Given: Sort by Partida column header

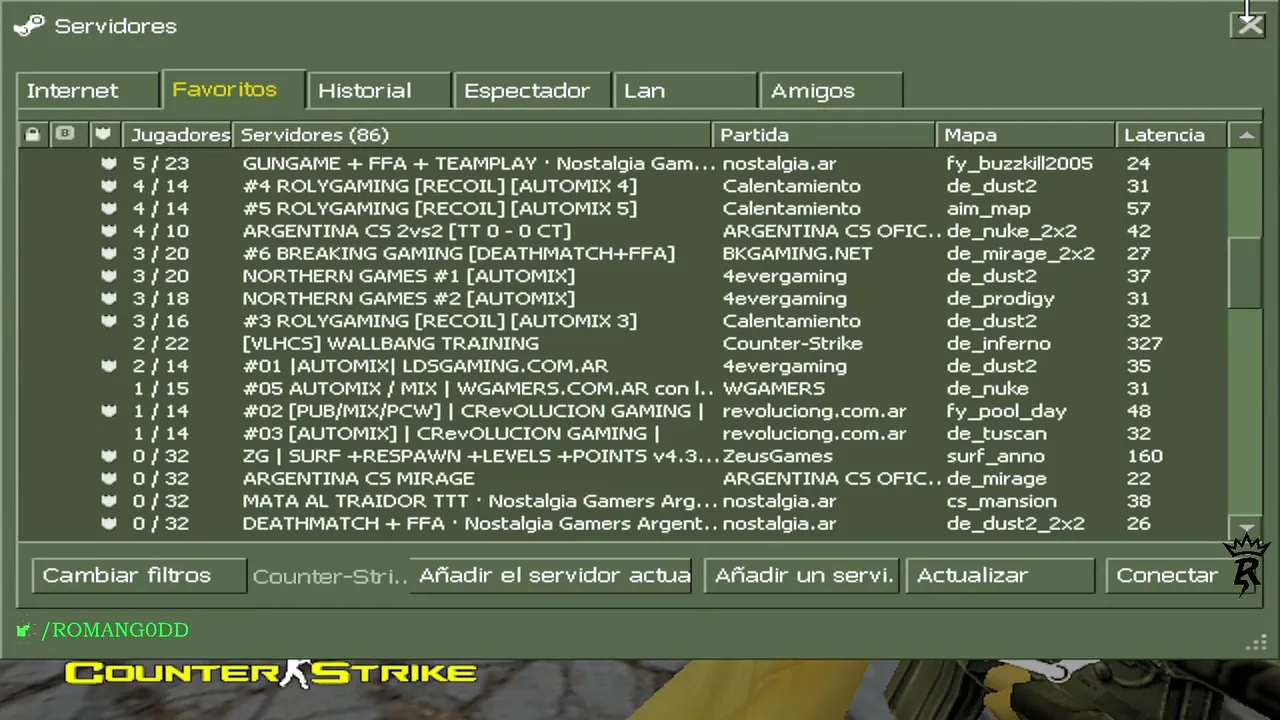Looking at the screenshot, I should [824, 134].
